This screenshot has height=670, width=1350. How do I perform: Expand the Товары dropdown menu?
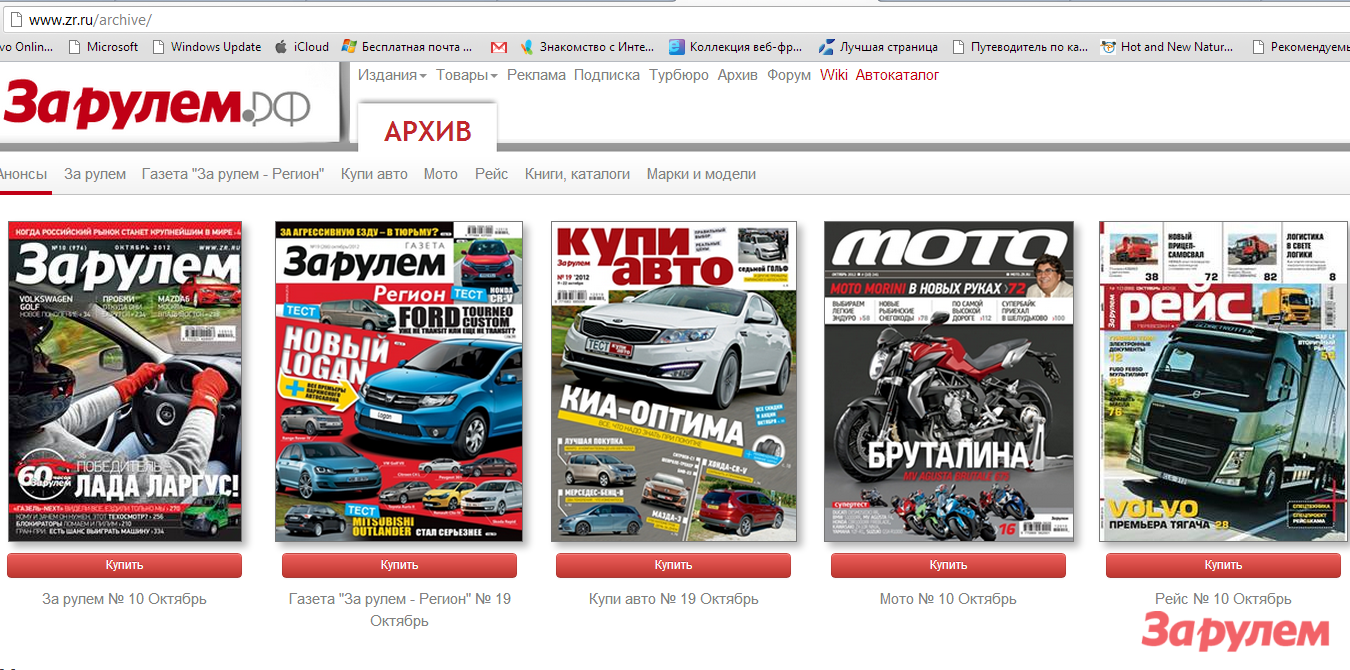pyautogui.click(x=466, y=75)
